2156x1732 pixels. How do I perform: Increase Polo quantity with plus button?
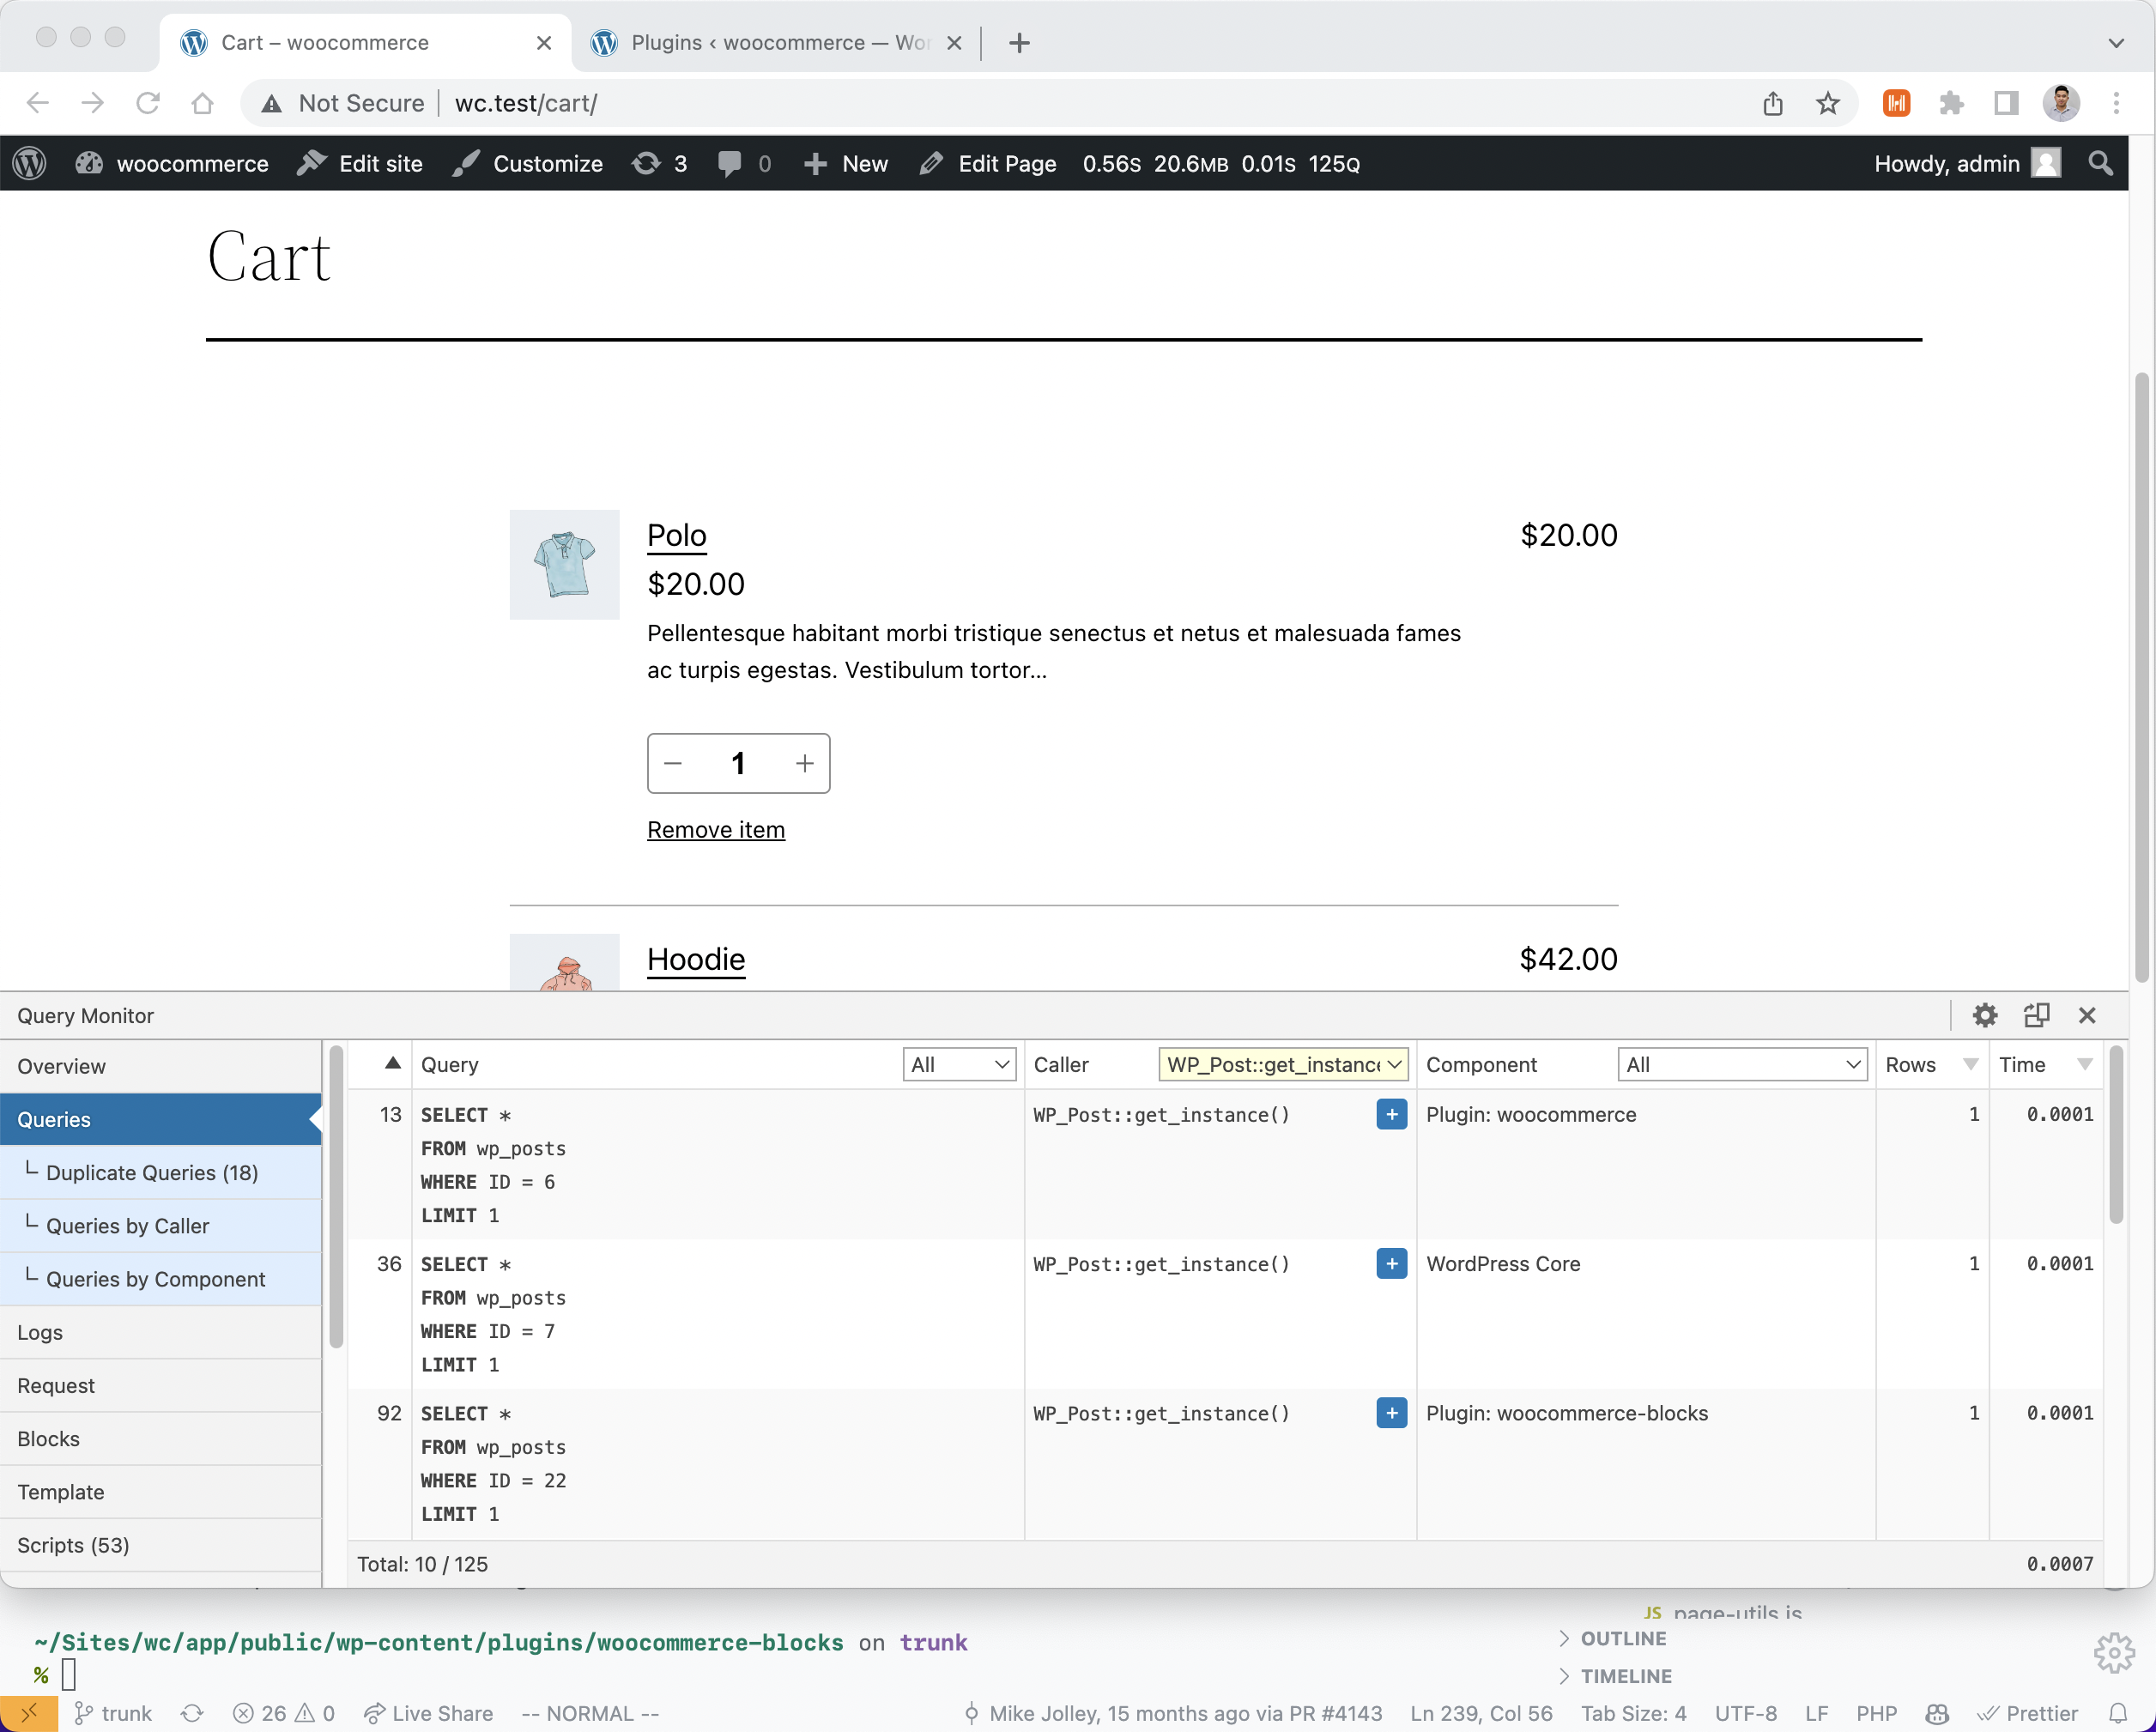[x=804, y=763]
